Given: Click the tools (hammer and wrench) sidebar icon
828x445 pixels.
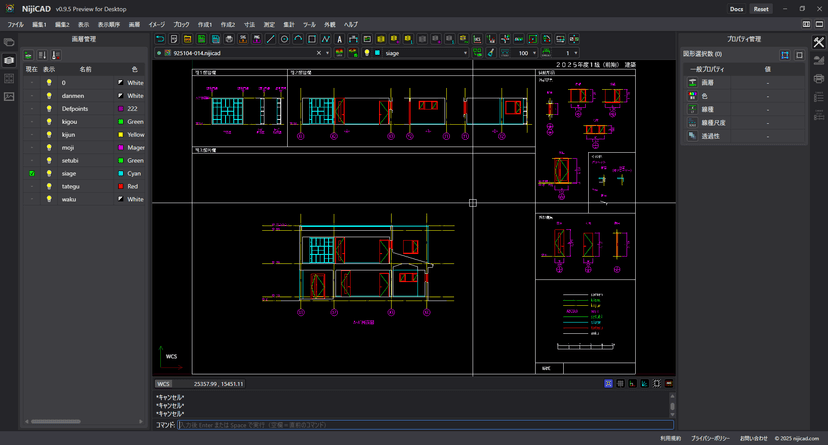Looking at the screenshot, I should (x=818, y=42).
